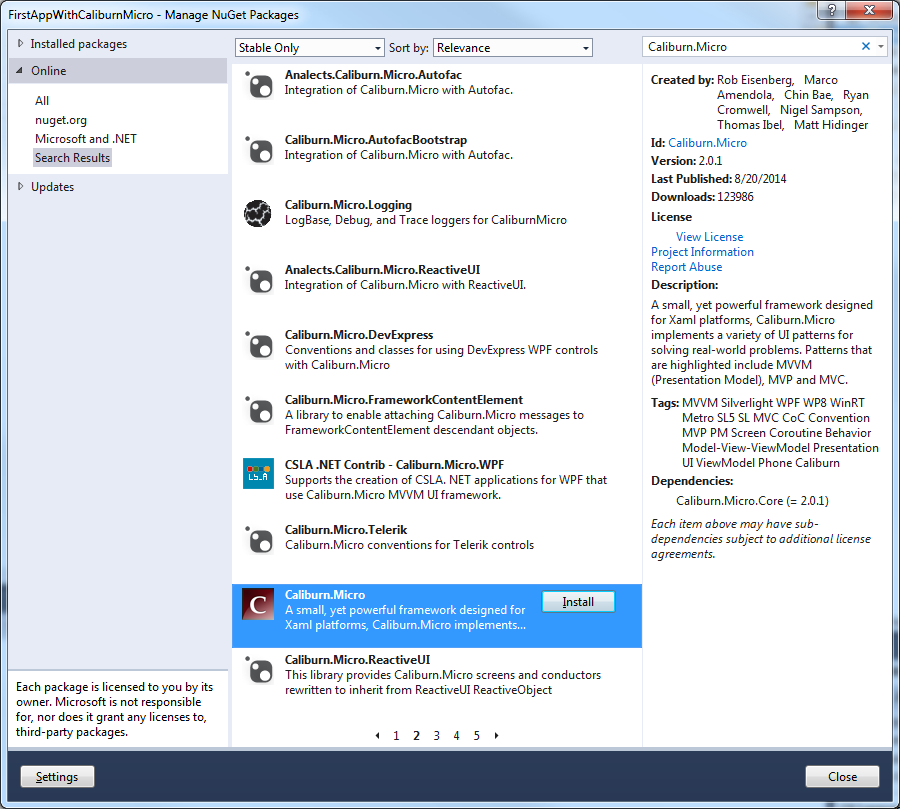The height and width of the screenshot is (809, 900).
Task: Expand the Updates section
Action: (21, 186)
